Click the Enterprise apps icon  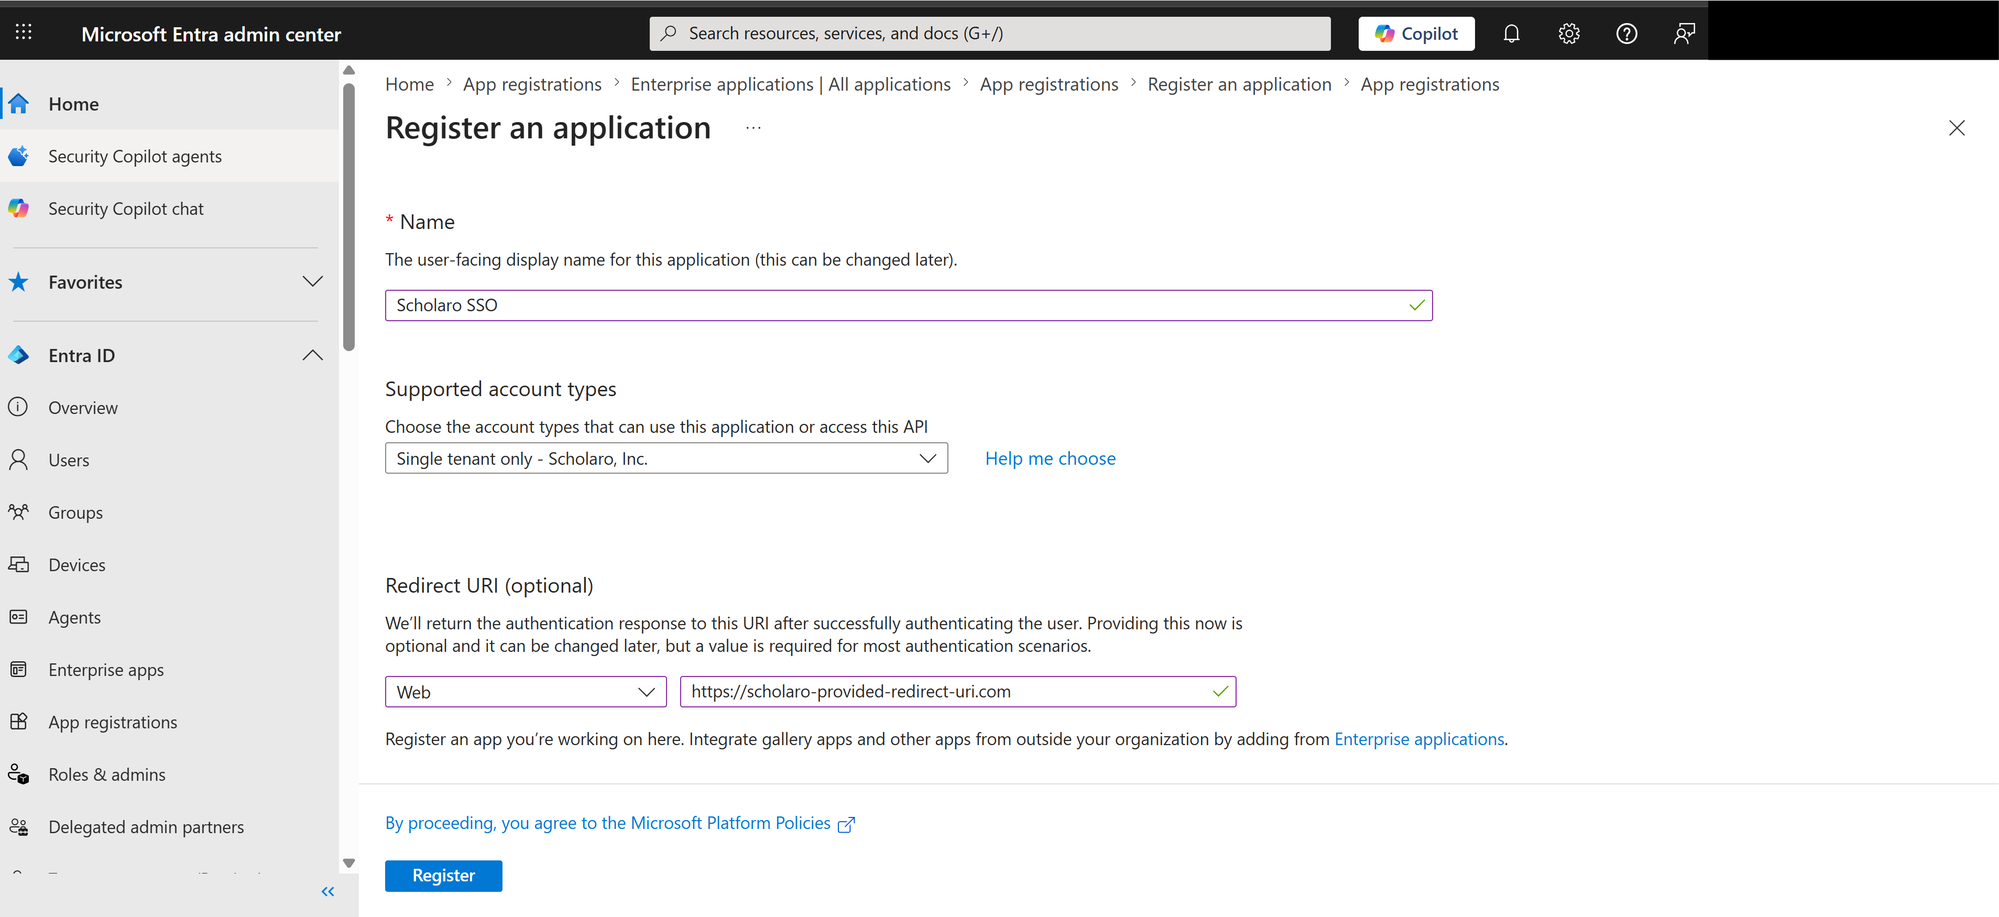[x=19, y=670]
